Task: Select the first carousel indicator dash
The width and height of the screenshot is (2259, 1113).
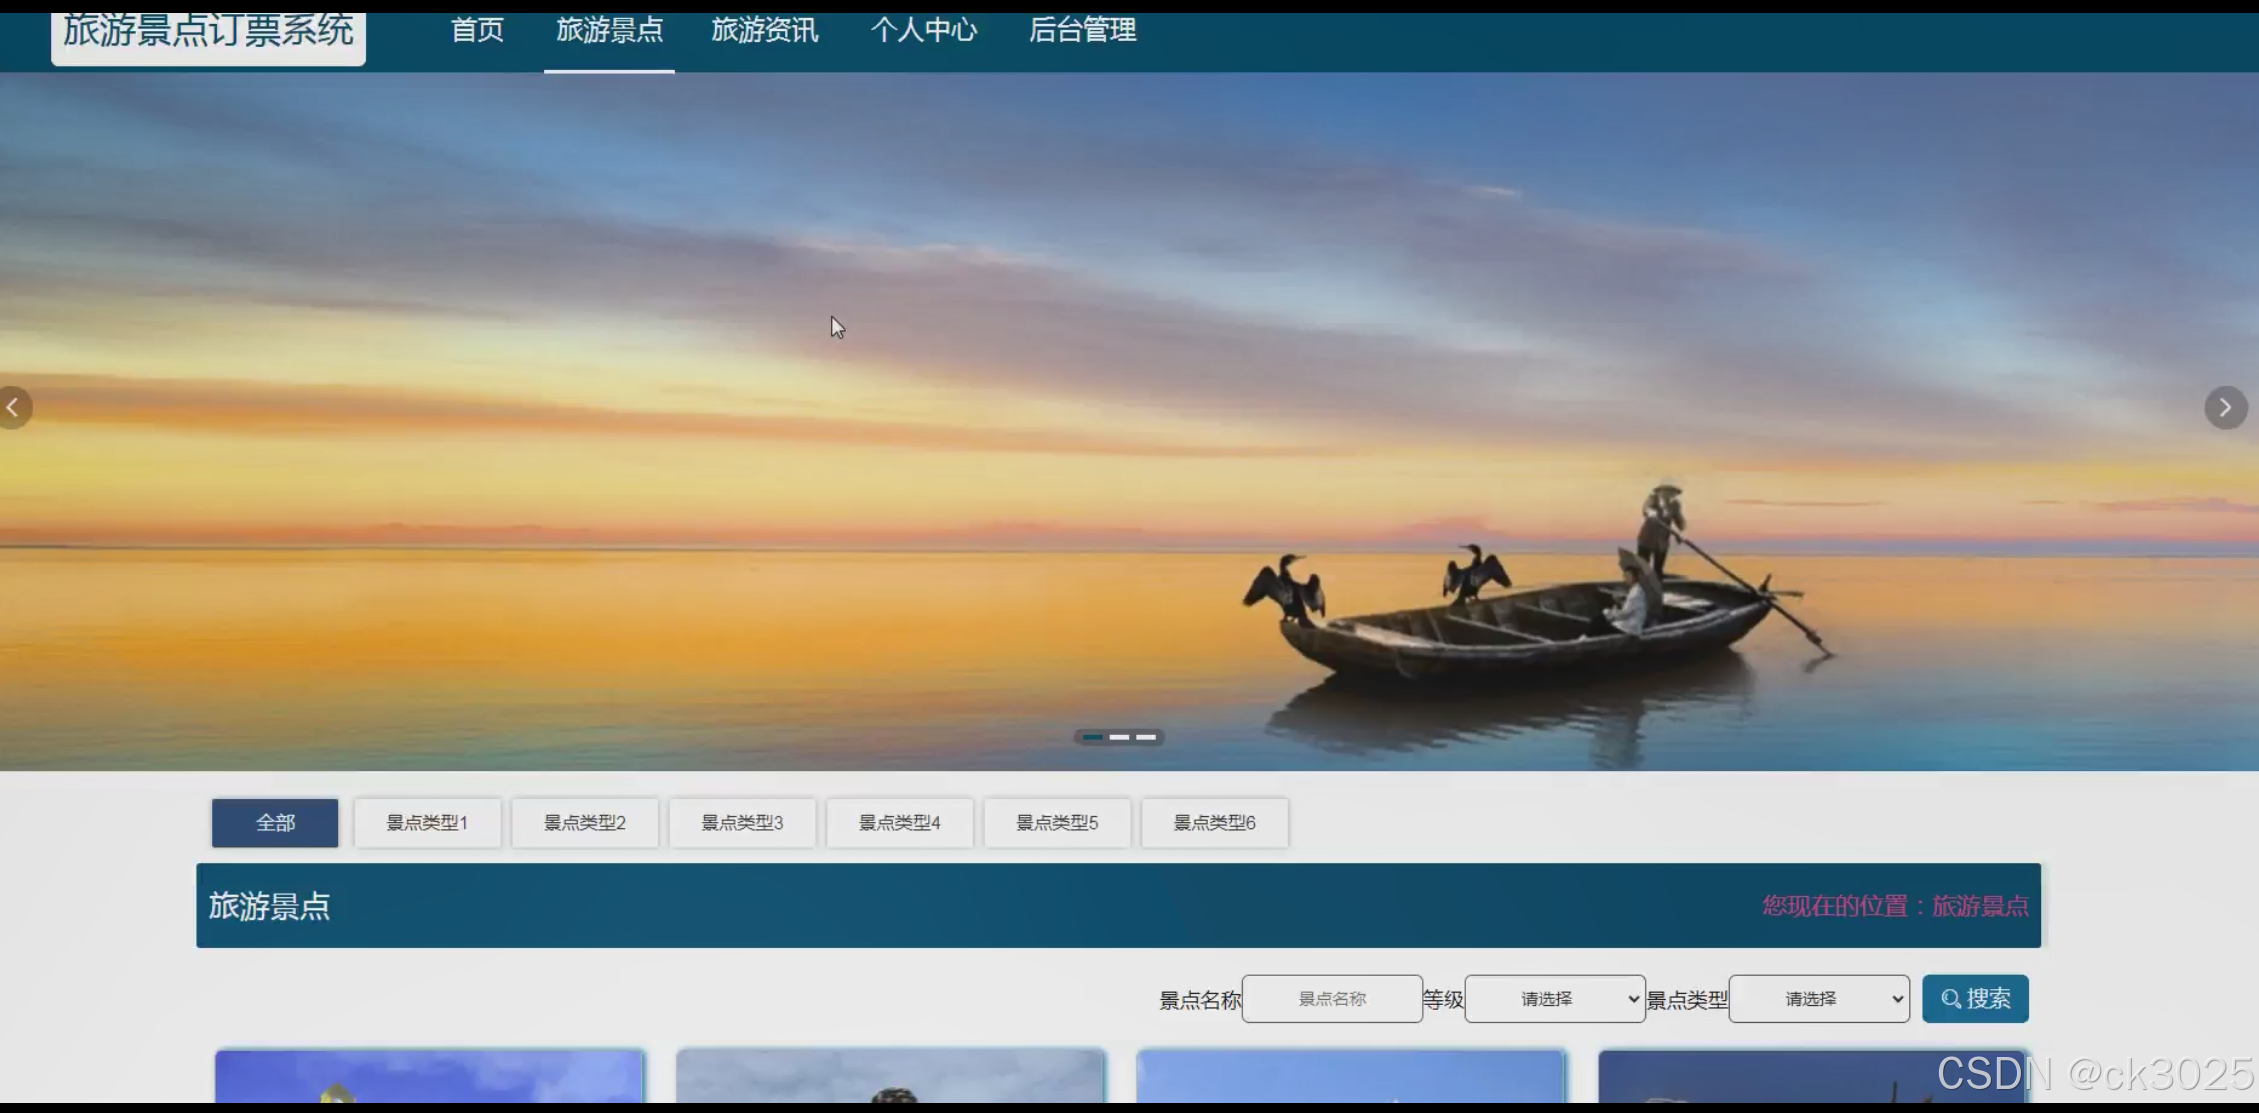Action: pyautogui.click(x=1093, y=737)
